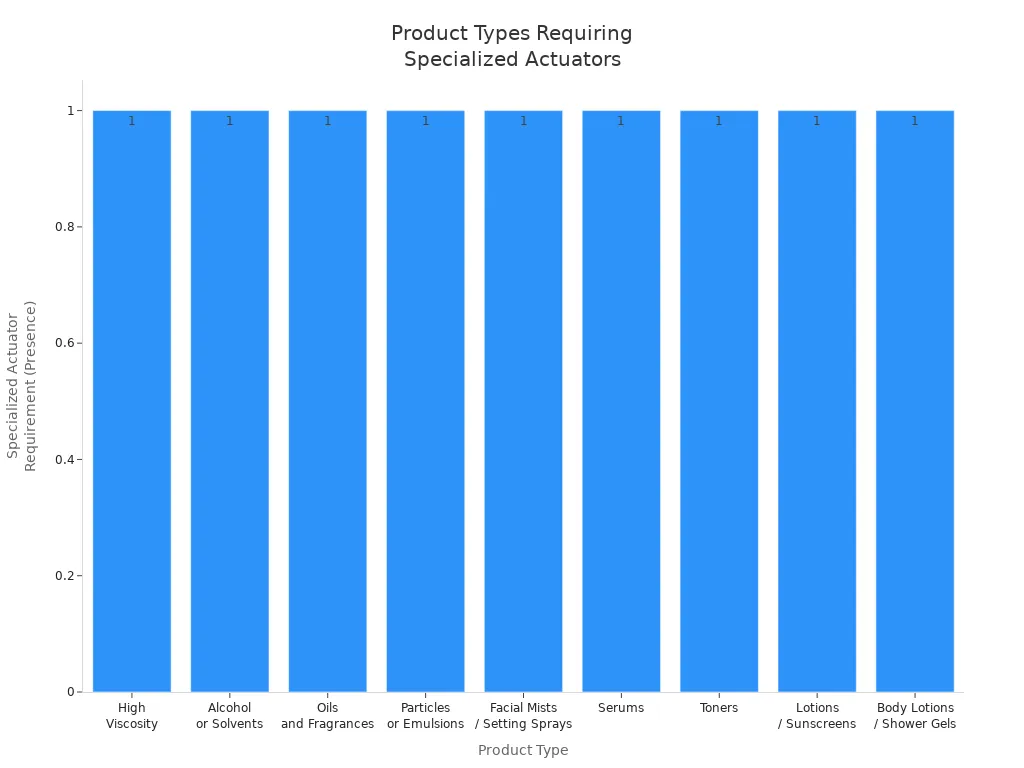
Task: Select the High Viscosity bar
Action: pos(132,400)
